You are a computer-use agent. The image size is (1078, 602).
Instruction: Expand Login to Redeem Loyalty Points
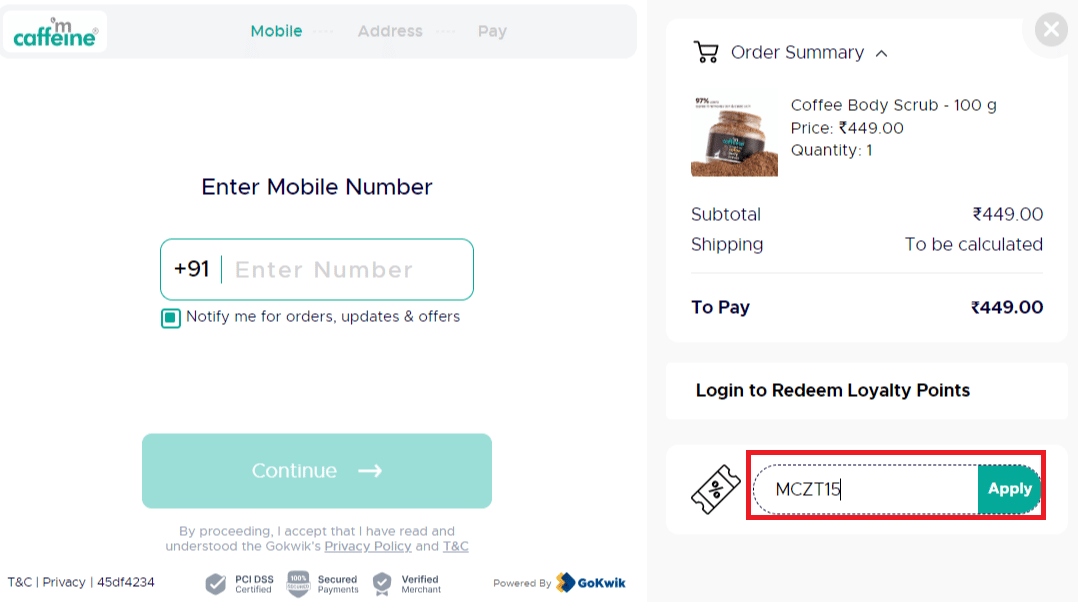832,390
